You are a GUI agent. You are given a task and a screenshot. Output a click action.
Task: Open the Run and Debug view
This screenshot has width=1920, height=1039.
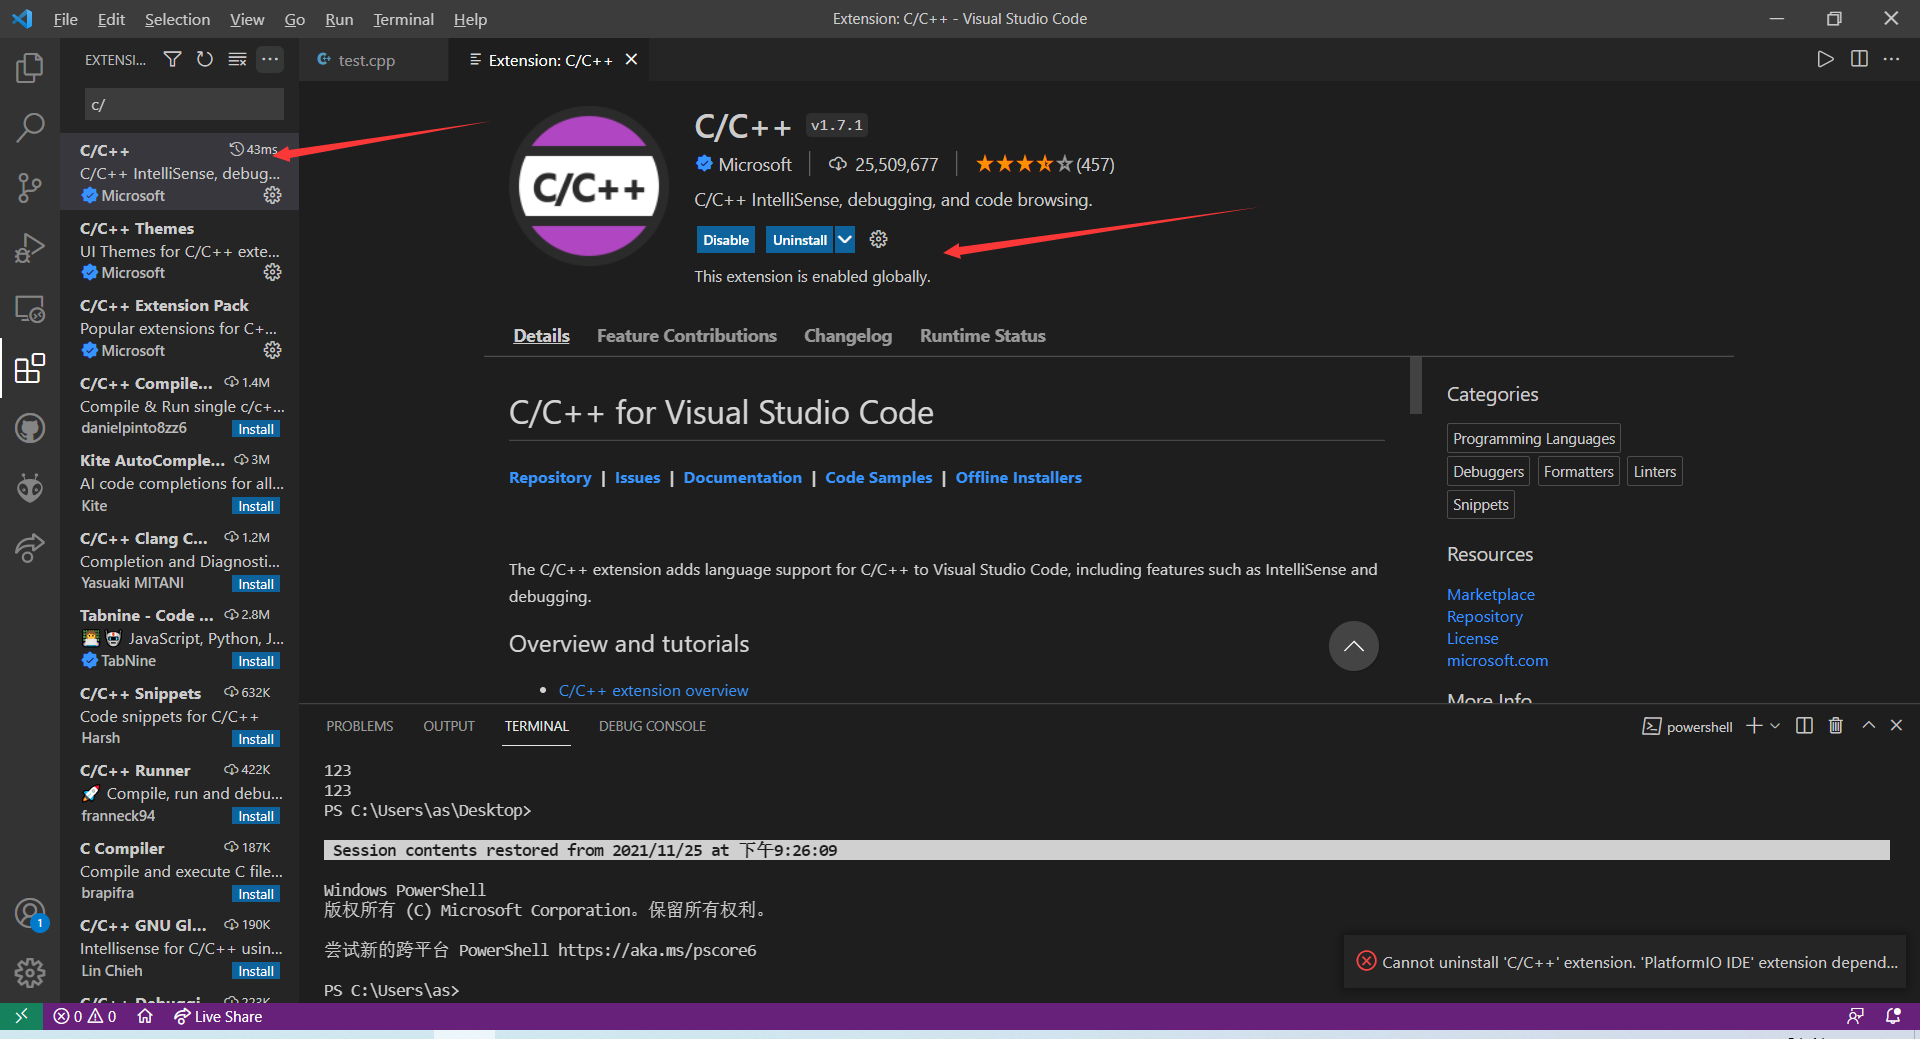(30, 248)
